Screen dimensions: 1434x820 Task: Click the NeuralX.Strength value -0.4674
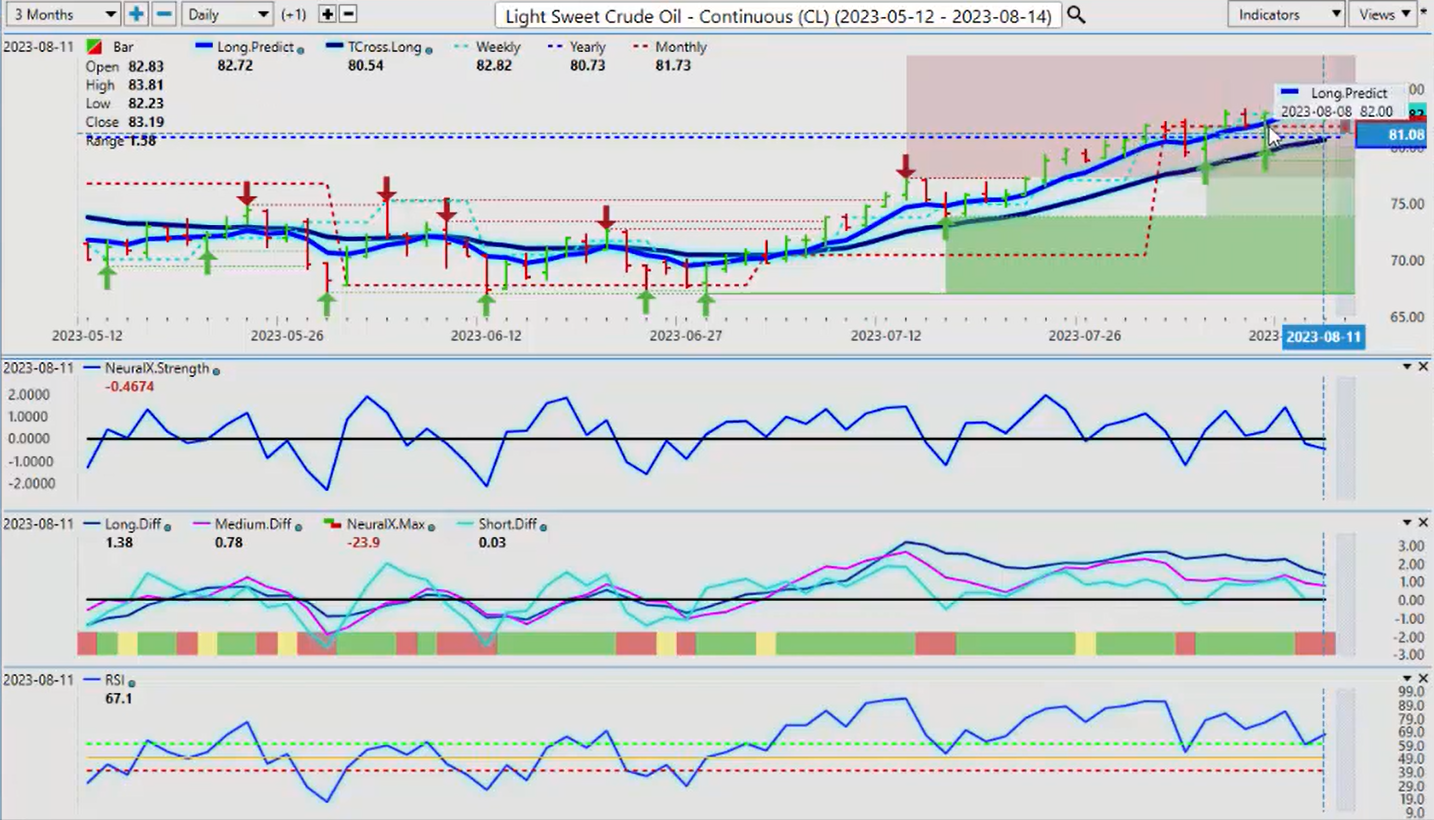[x=130, y=386]
